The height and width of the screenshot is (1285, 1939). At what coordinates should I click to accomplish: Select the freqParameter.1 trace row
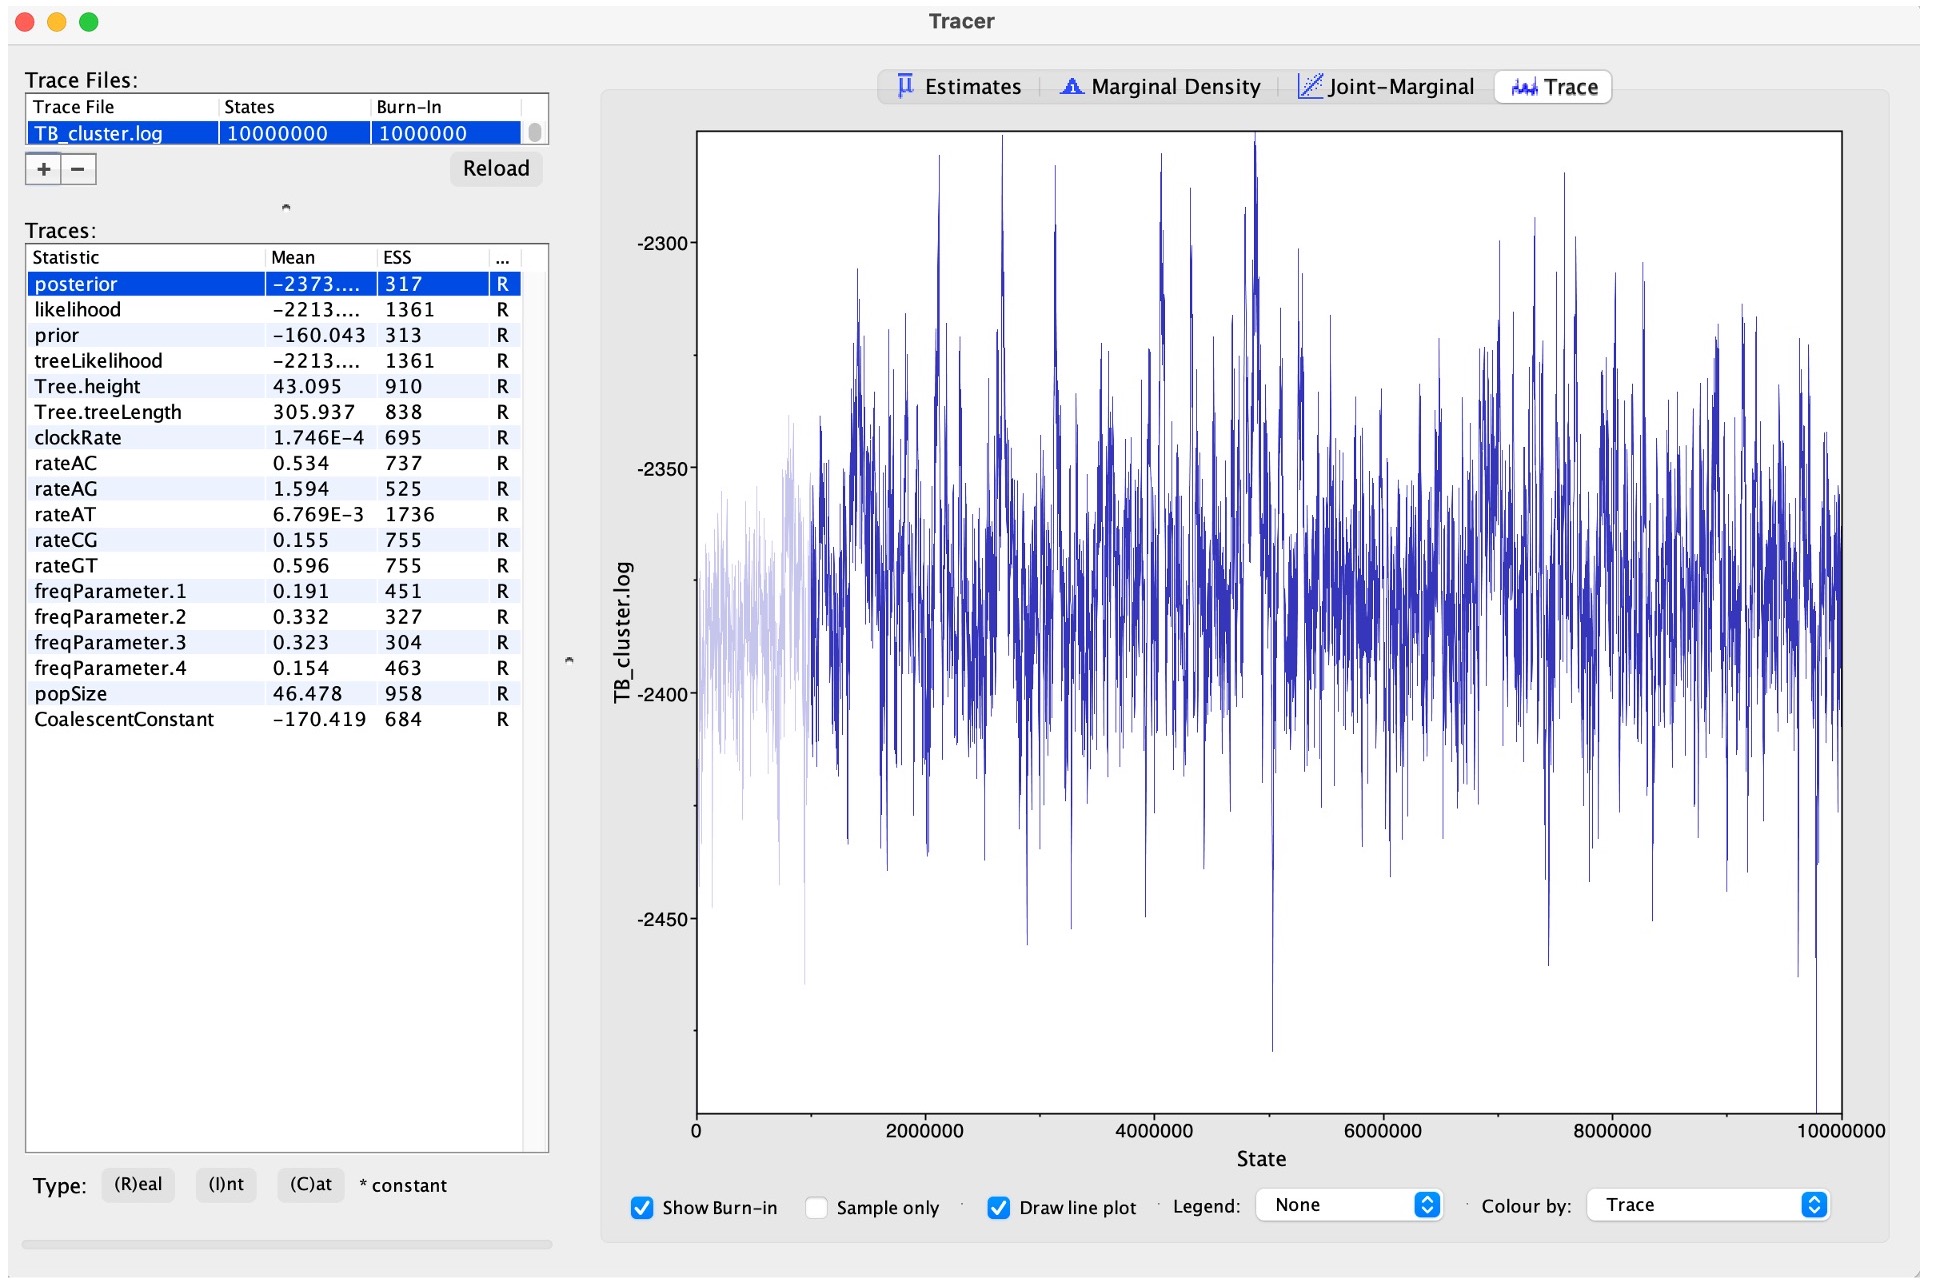point(274,592)
